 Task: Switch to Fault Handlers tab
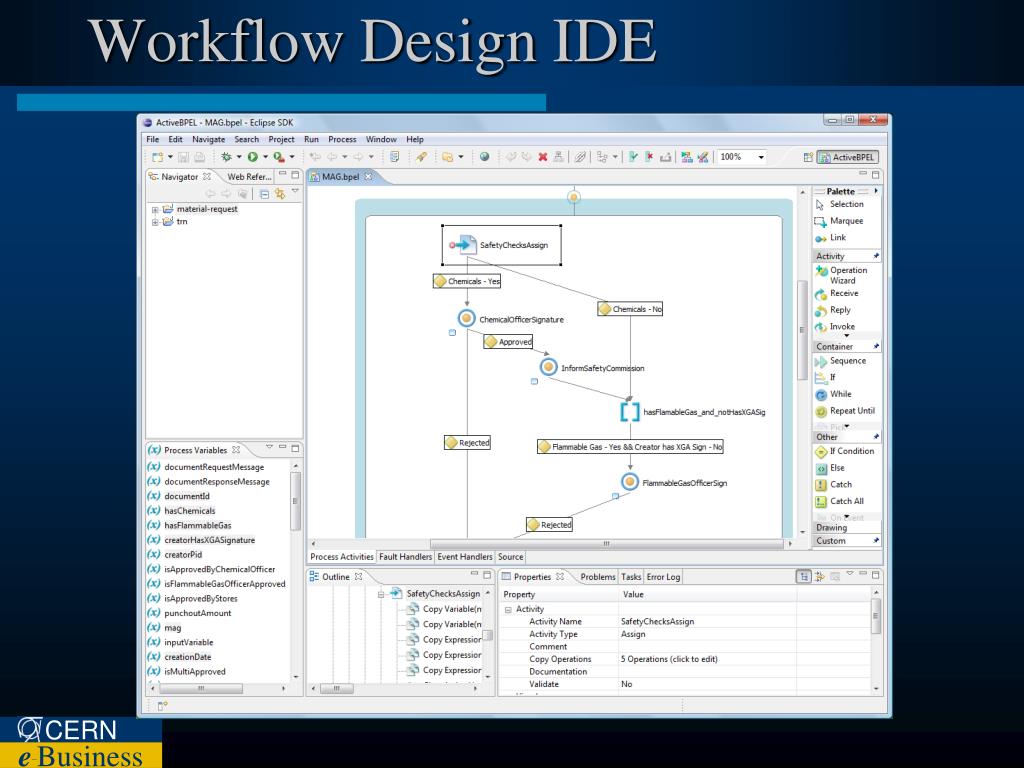pos(406,557)
